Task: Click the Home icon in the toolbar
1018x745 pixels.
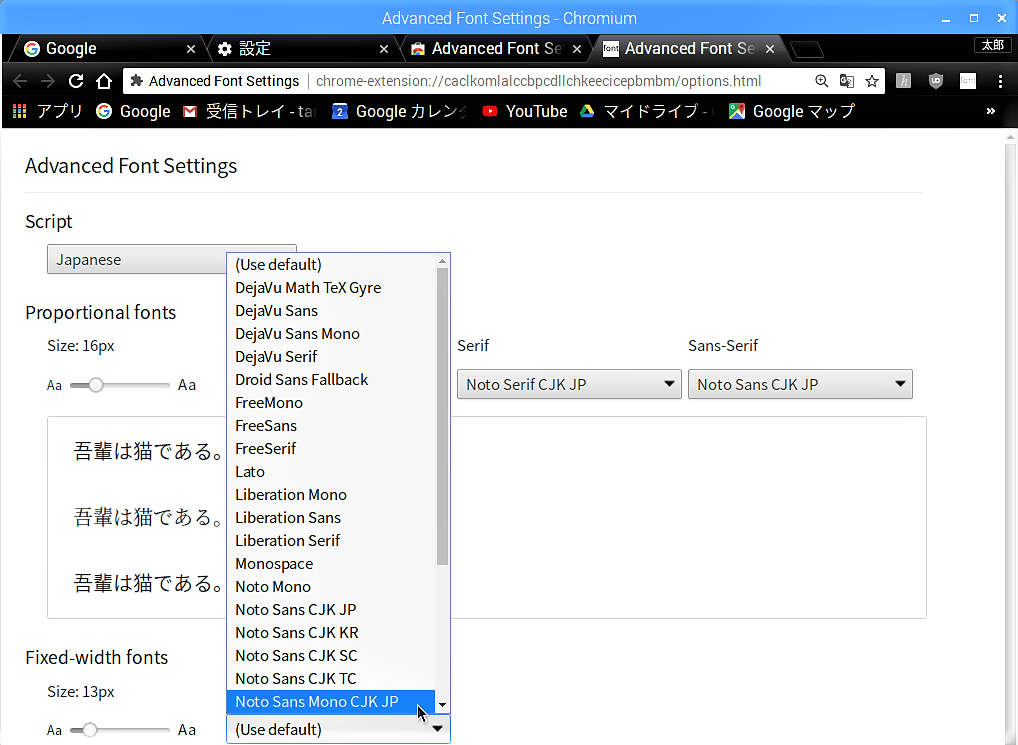Action: coord(104,81)
